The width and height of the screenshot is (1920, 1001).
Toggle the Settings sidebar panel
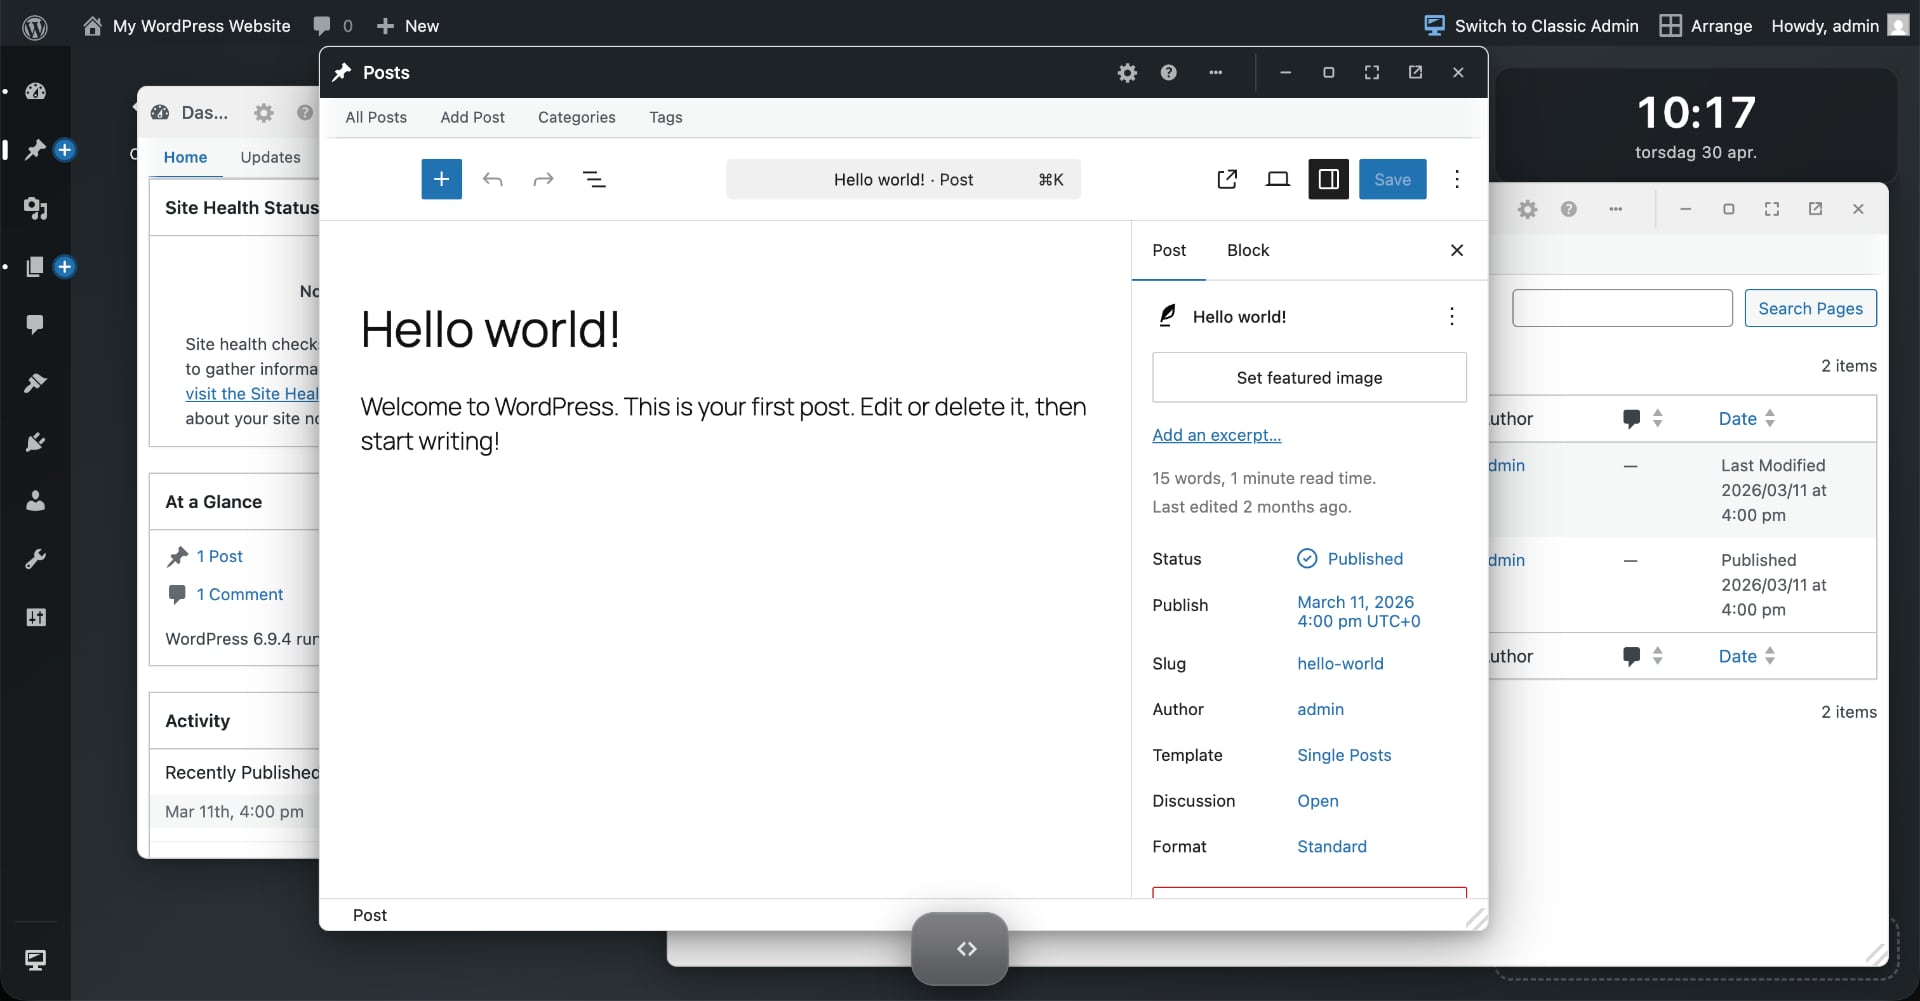click(x=1328, y=179)
